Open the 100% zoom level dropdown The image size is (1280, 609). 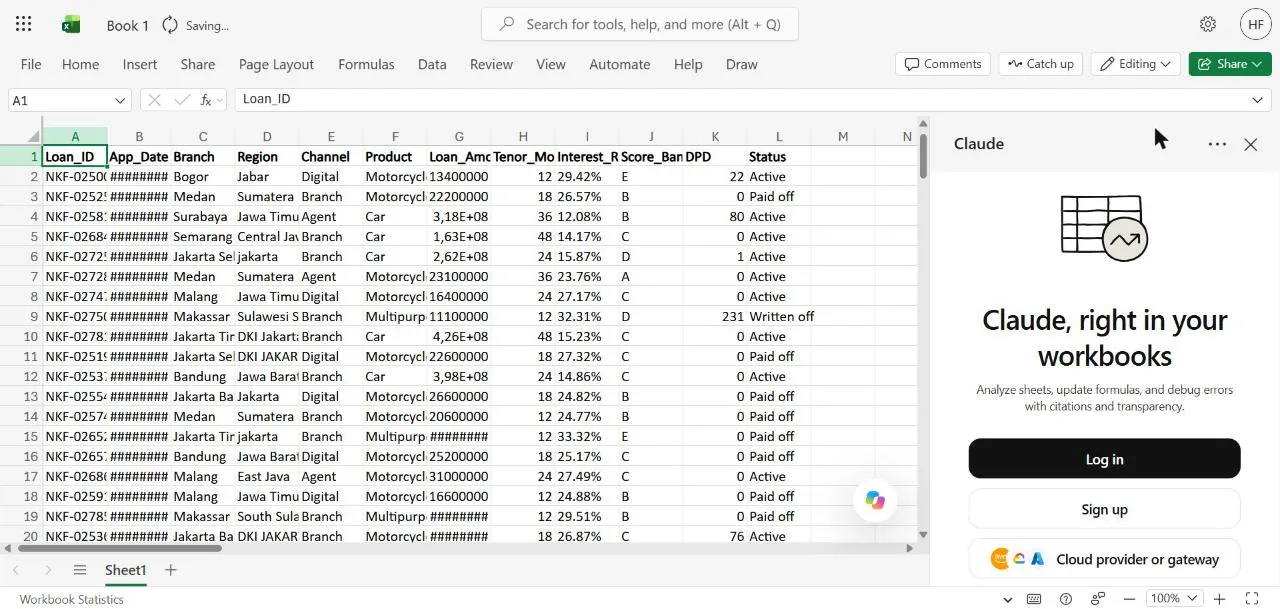tap(1174, 599)
